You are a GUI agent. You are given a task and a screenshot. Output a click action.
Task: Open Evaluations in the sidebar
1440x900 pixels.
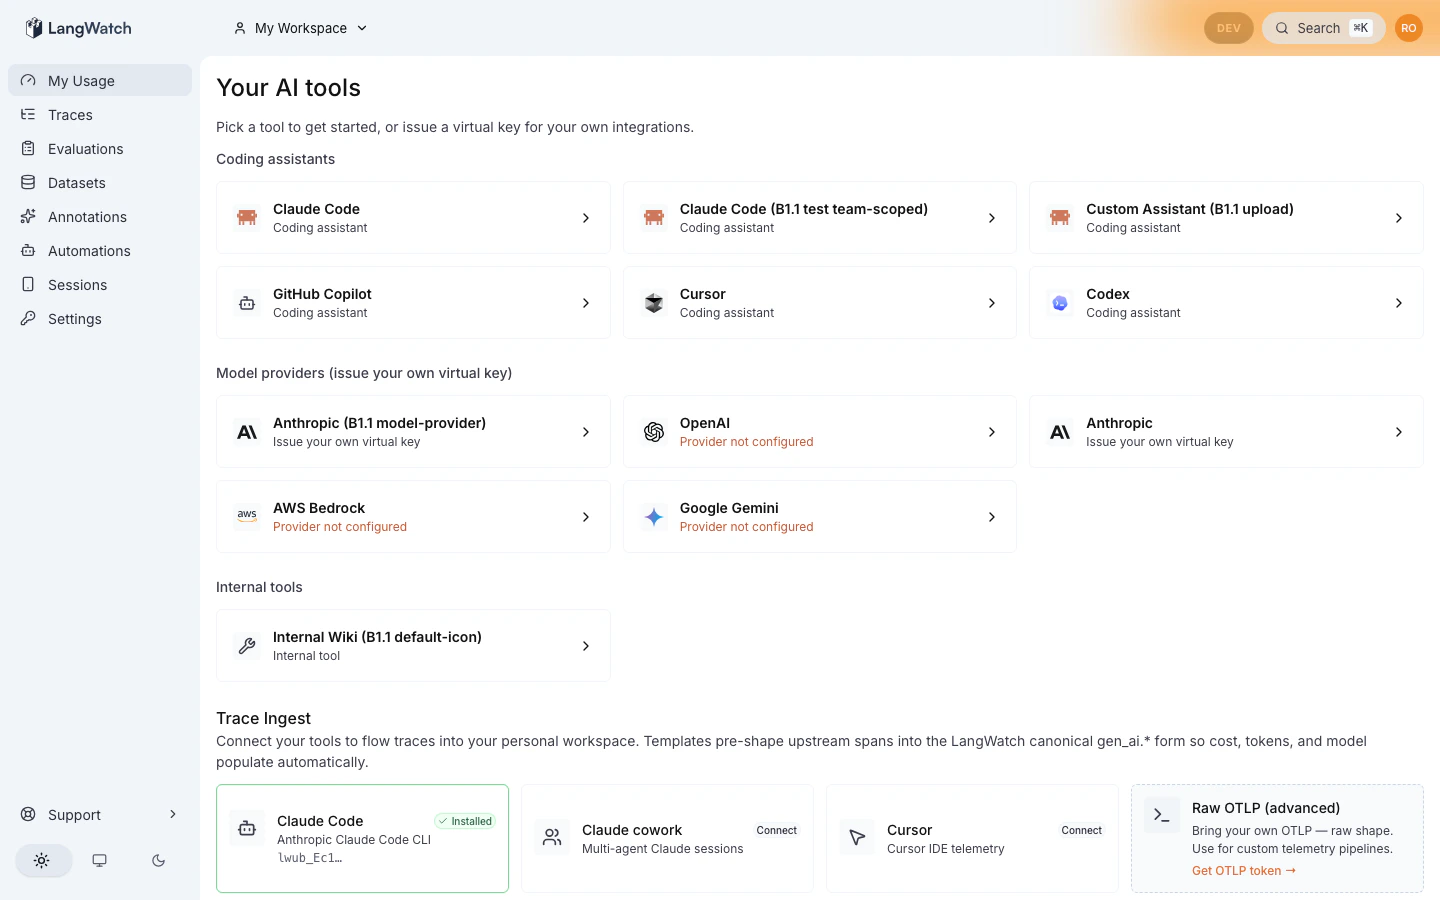[100, 149]
